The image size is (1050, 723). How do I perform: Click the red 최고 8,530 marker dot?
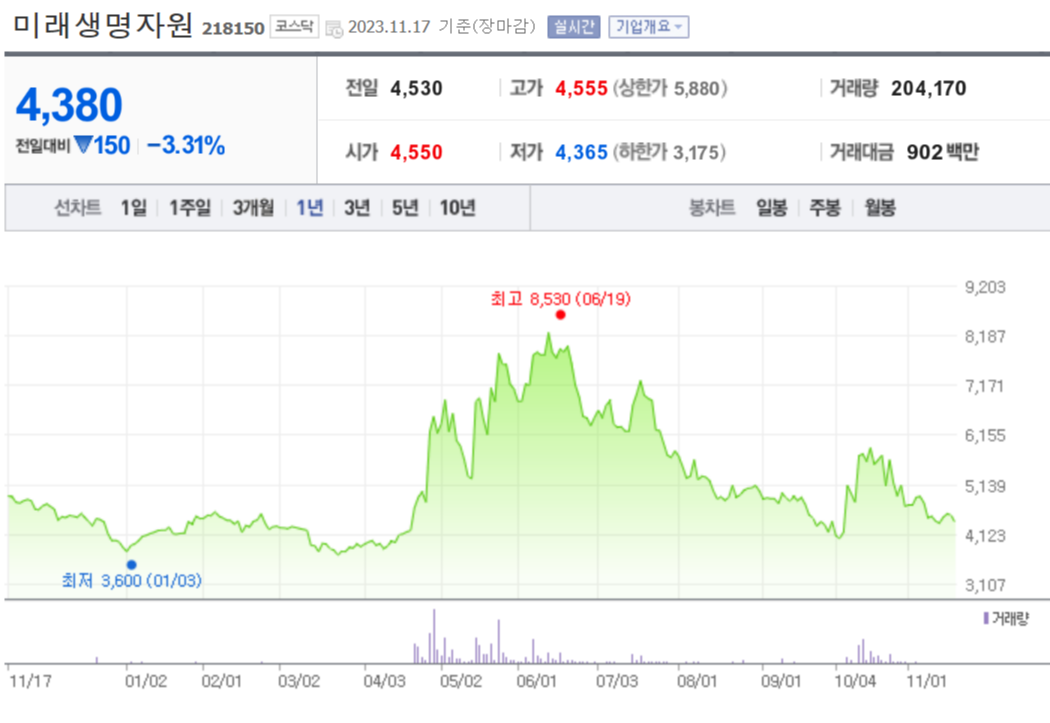560,315
